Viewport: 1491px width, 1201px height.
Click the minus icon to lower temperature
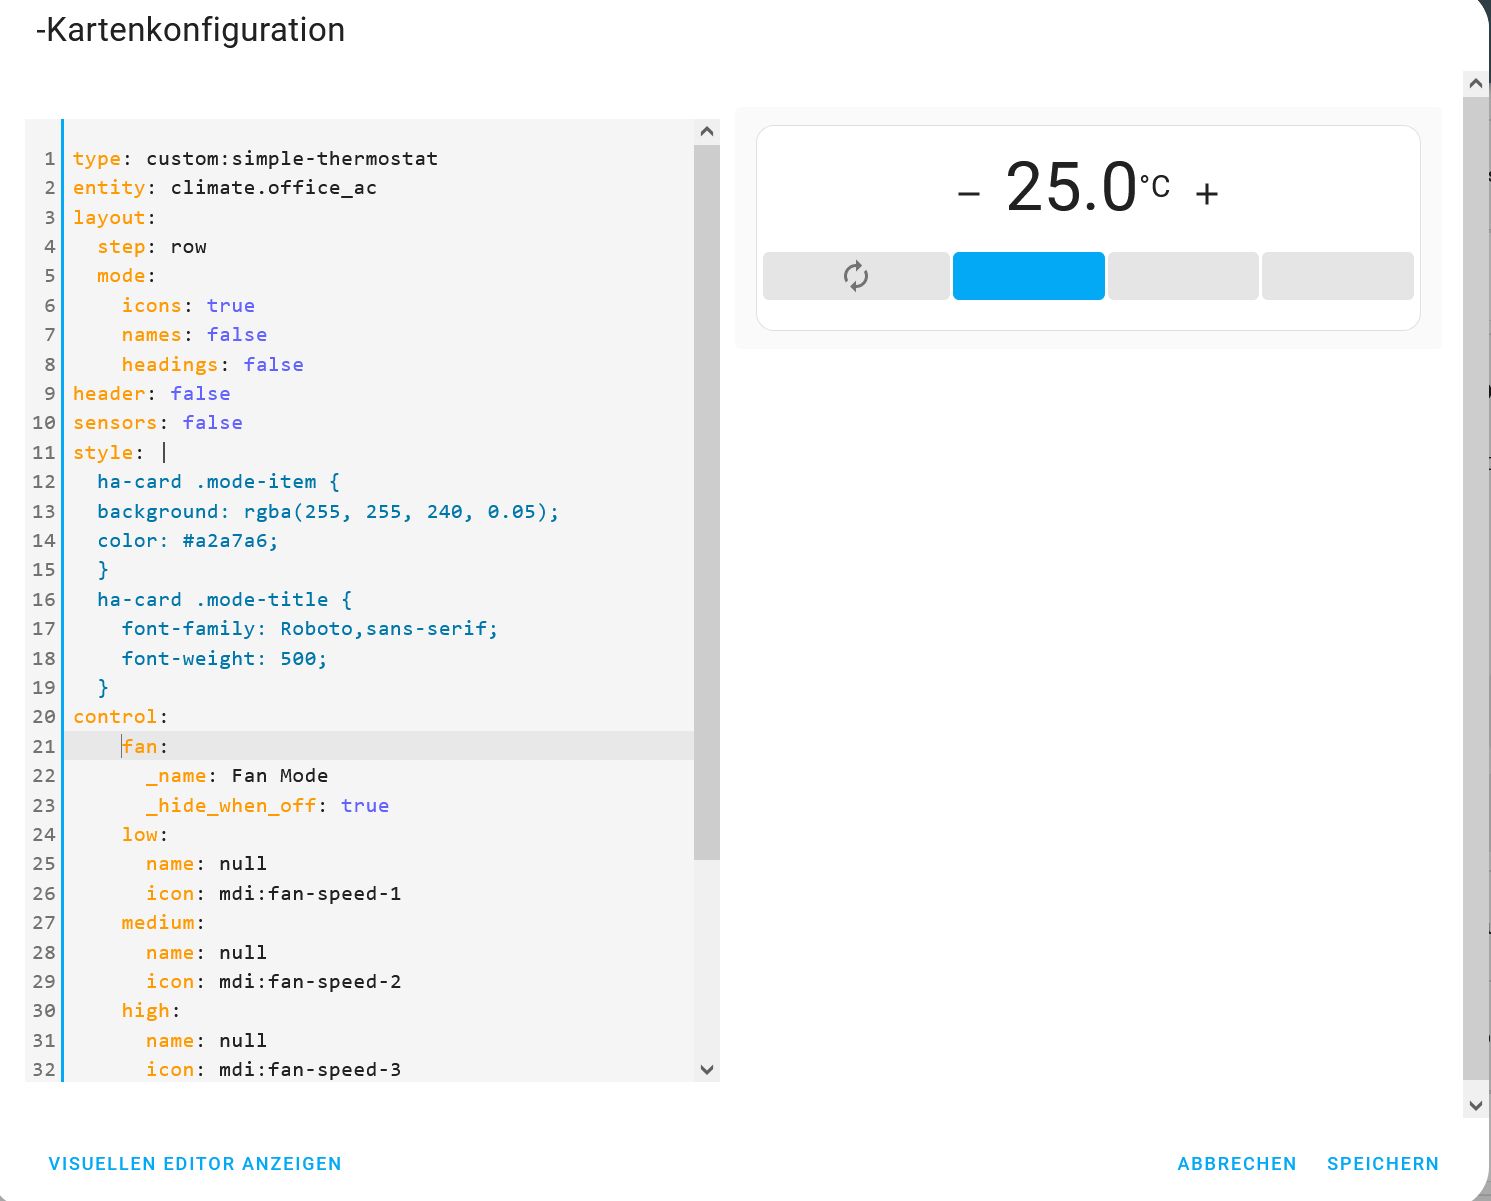click(x=967, y=192)
